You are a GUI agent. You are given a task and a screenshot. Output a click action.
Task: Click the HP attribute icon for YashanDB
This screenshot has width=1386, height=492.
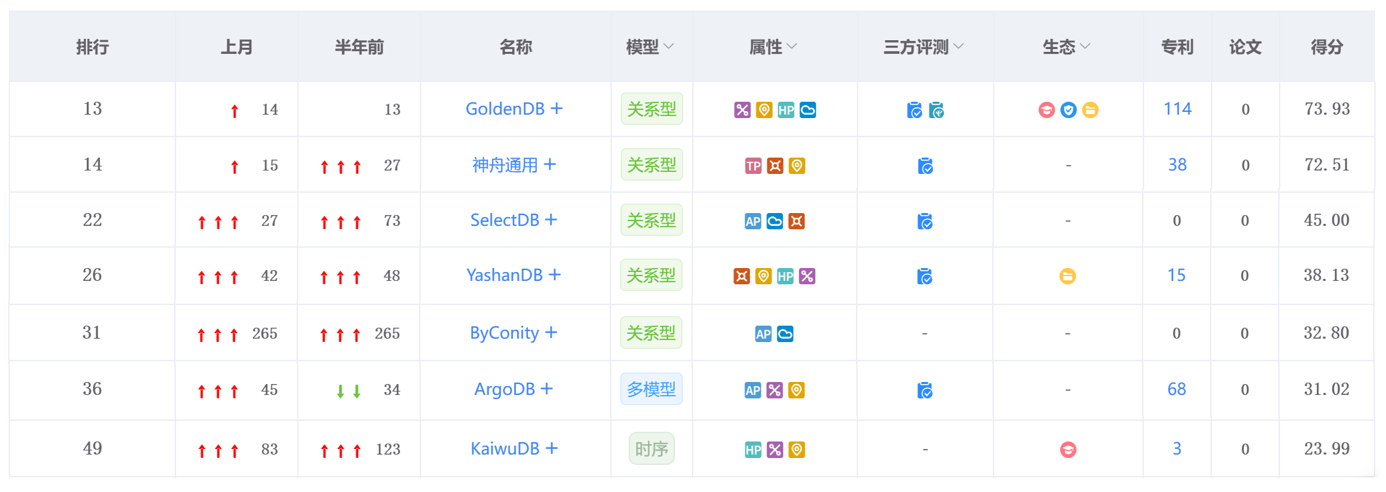pos(786,276)
